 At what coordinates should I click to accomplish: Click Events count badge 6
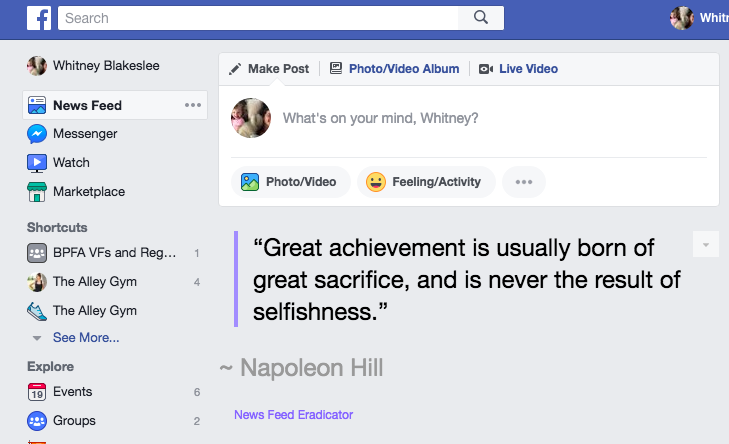coord(197,392)
